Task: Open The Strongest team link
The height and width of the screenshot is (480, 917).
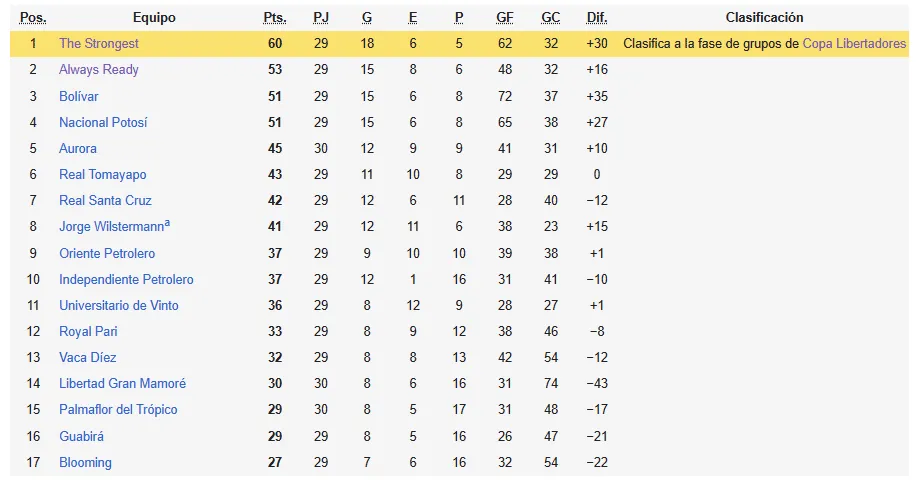Action: pos(99,43)
